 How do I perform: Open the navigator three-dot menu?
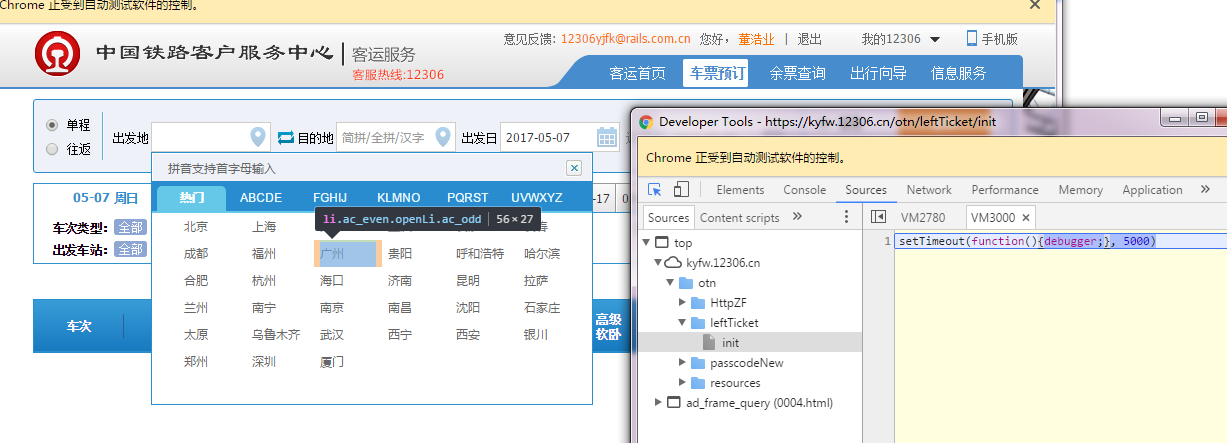846,217
